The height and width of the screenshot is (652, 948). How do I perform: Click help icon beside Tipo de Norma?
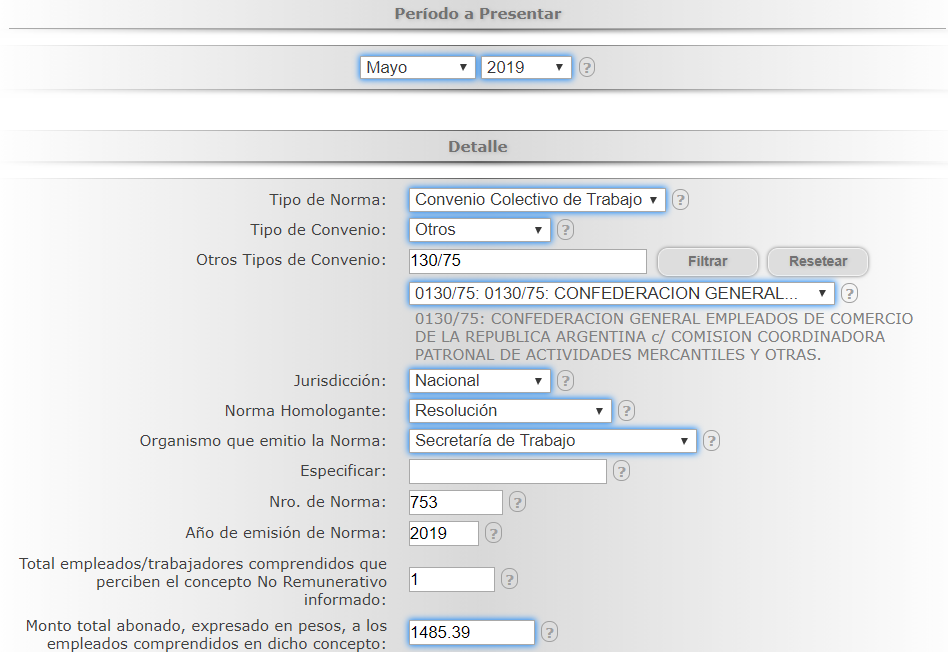680,200
